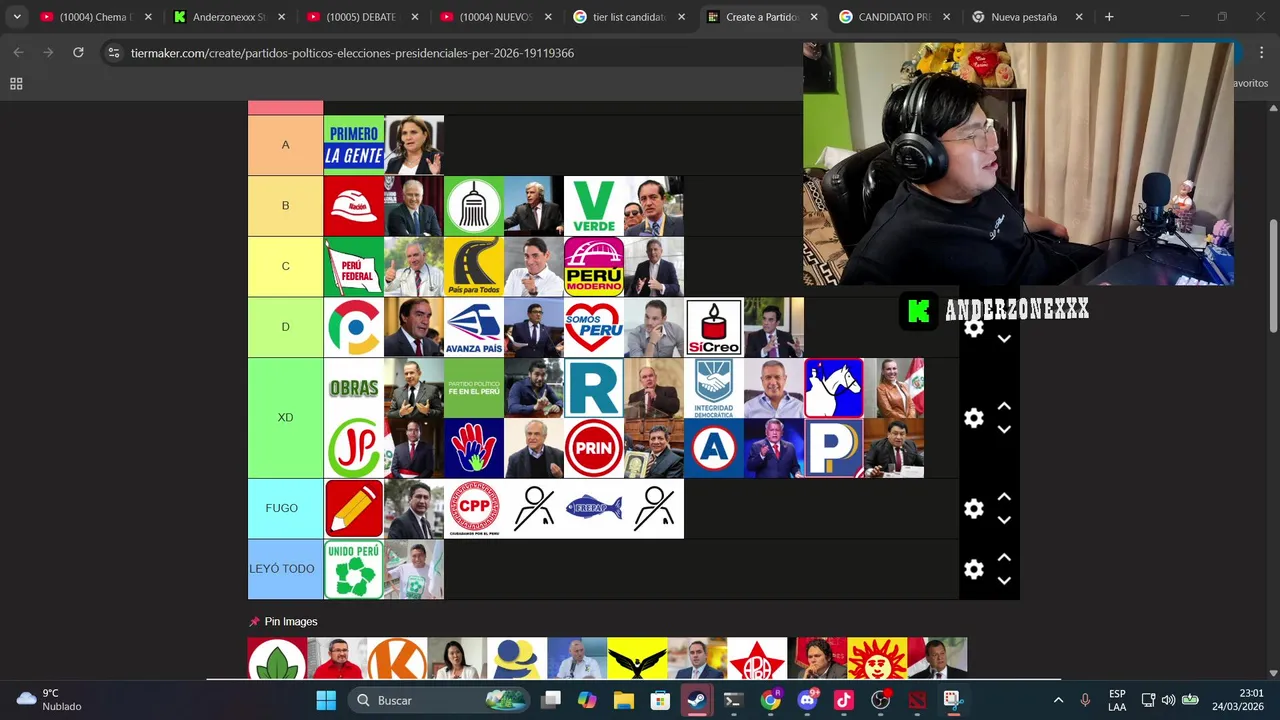
Task: Open settings gear for tier D
Action: [974, 327]
